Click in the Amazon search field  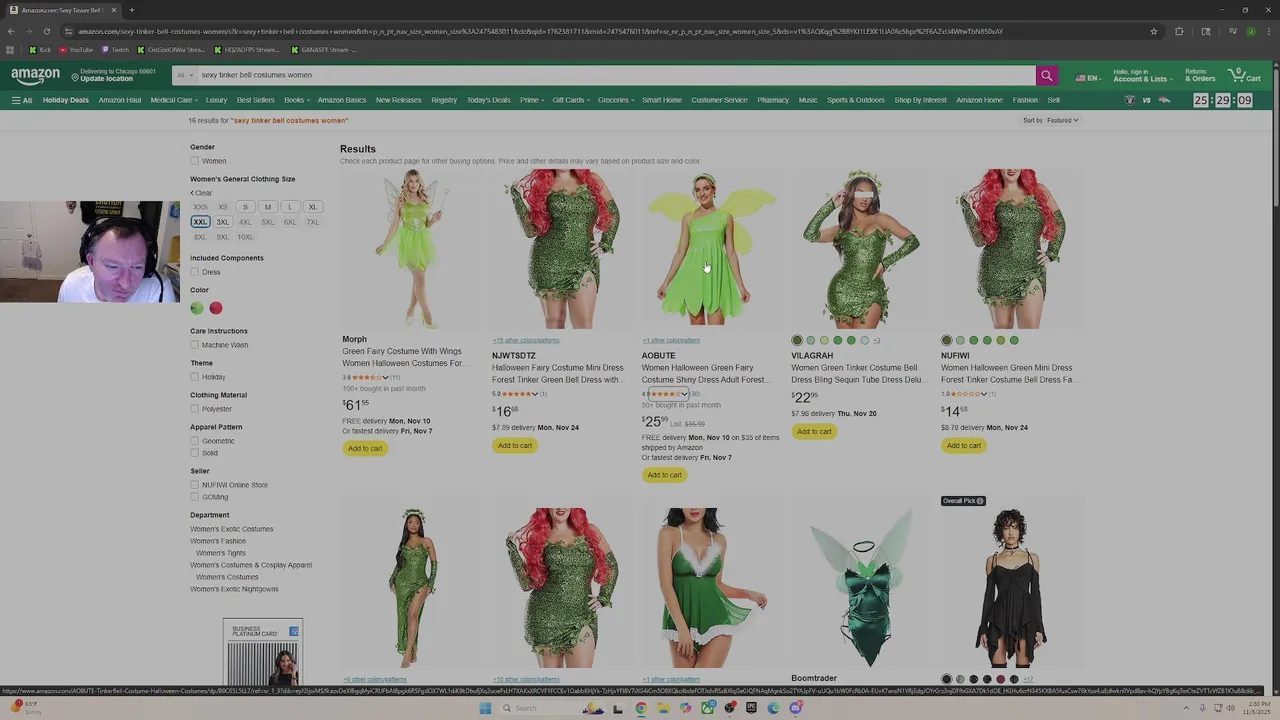[615, 75]
